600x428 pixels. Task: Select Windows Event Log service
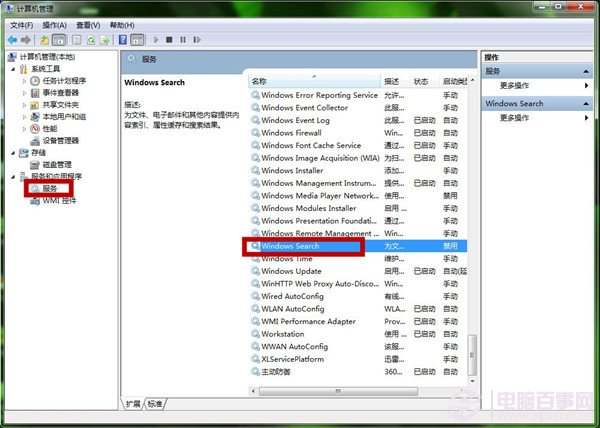[359, 120]
